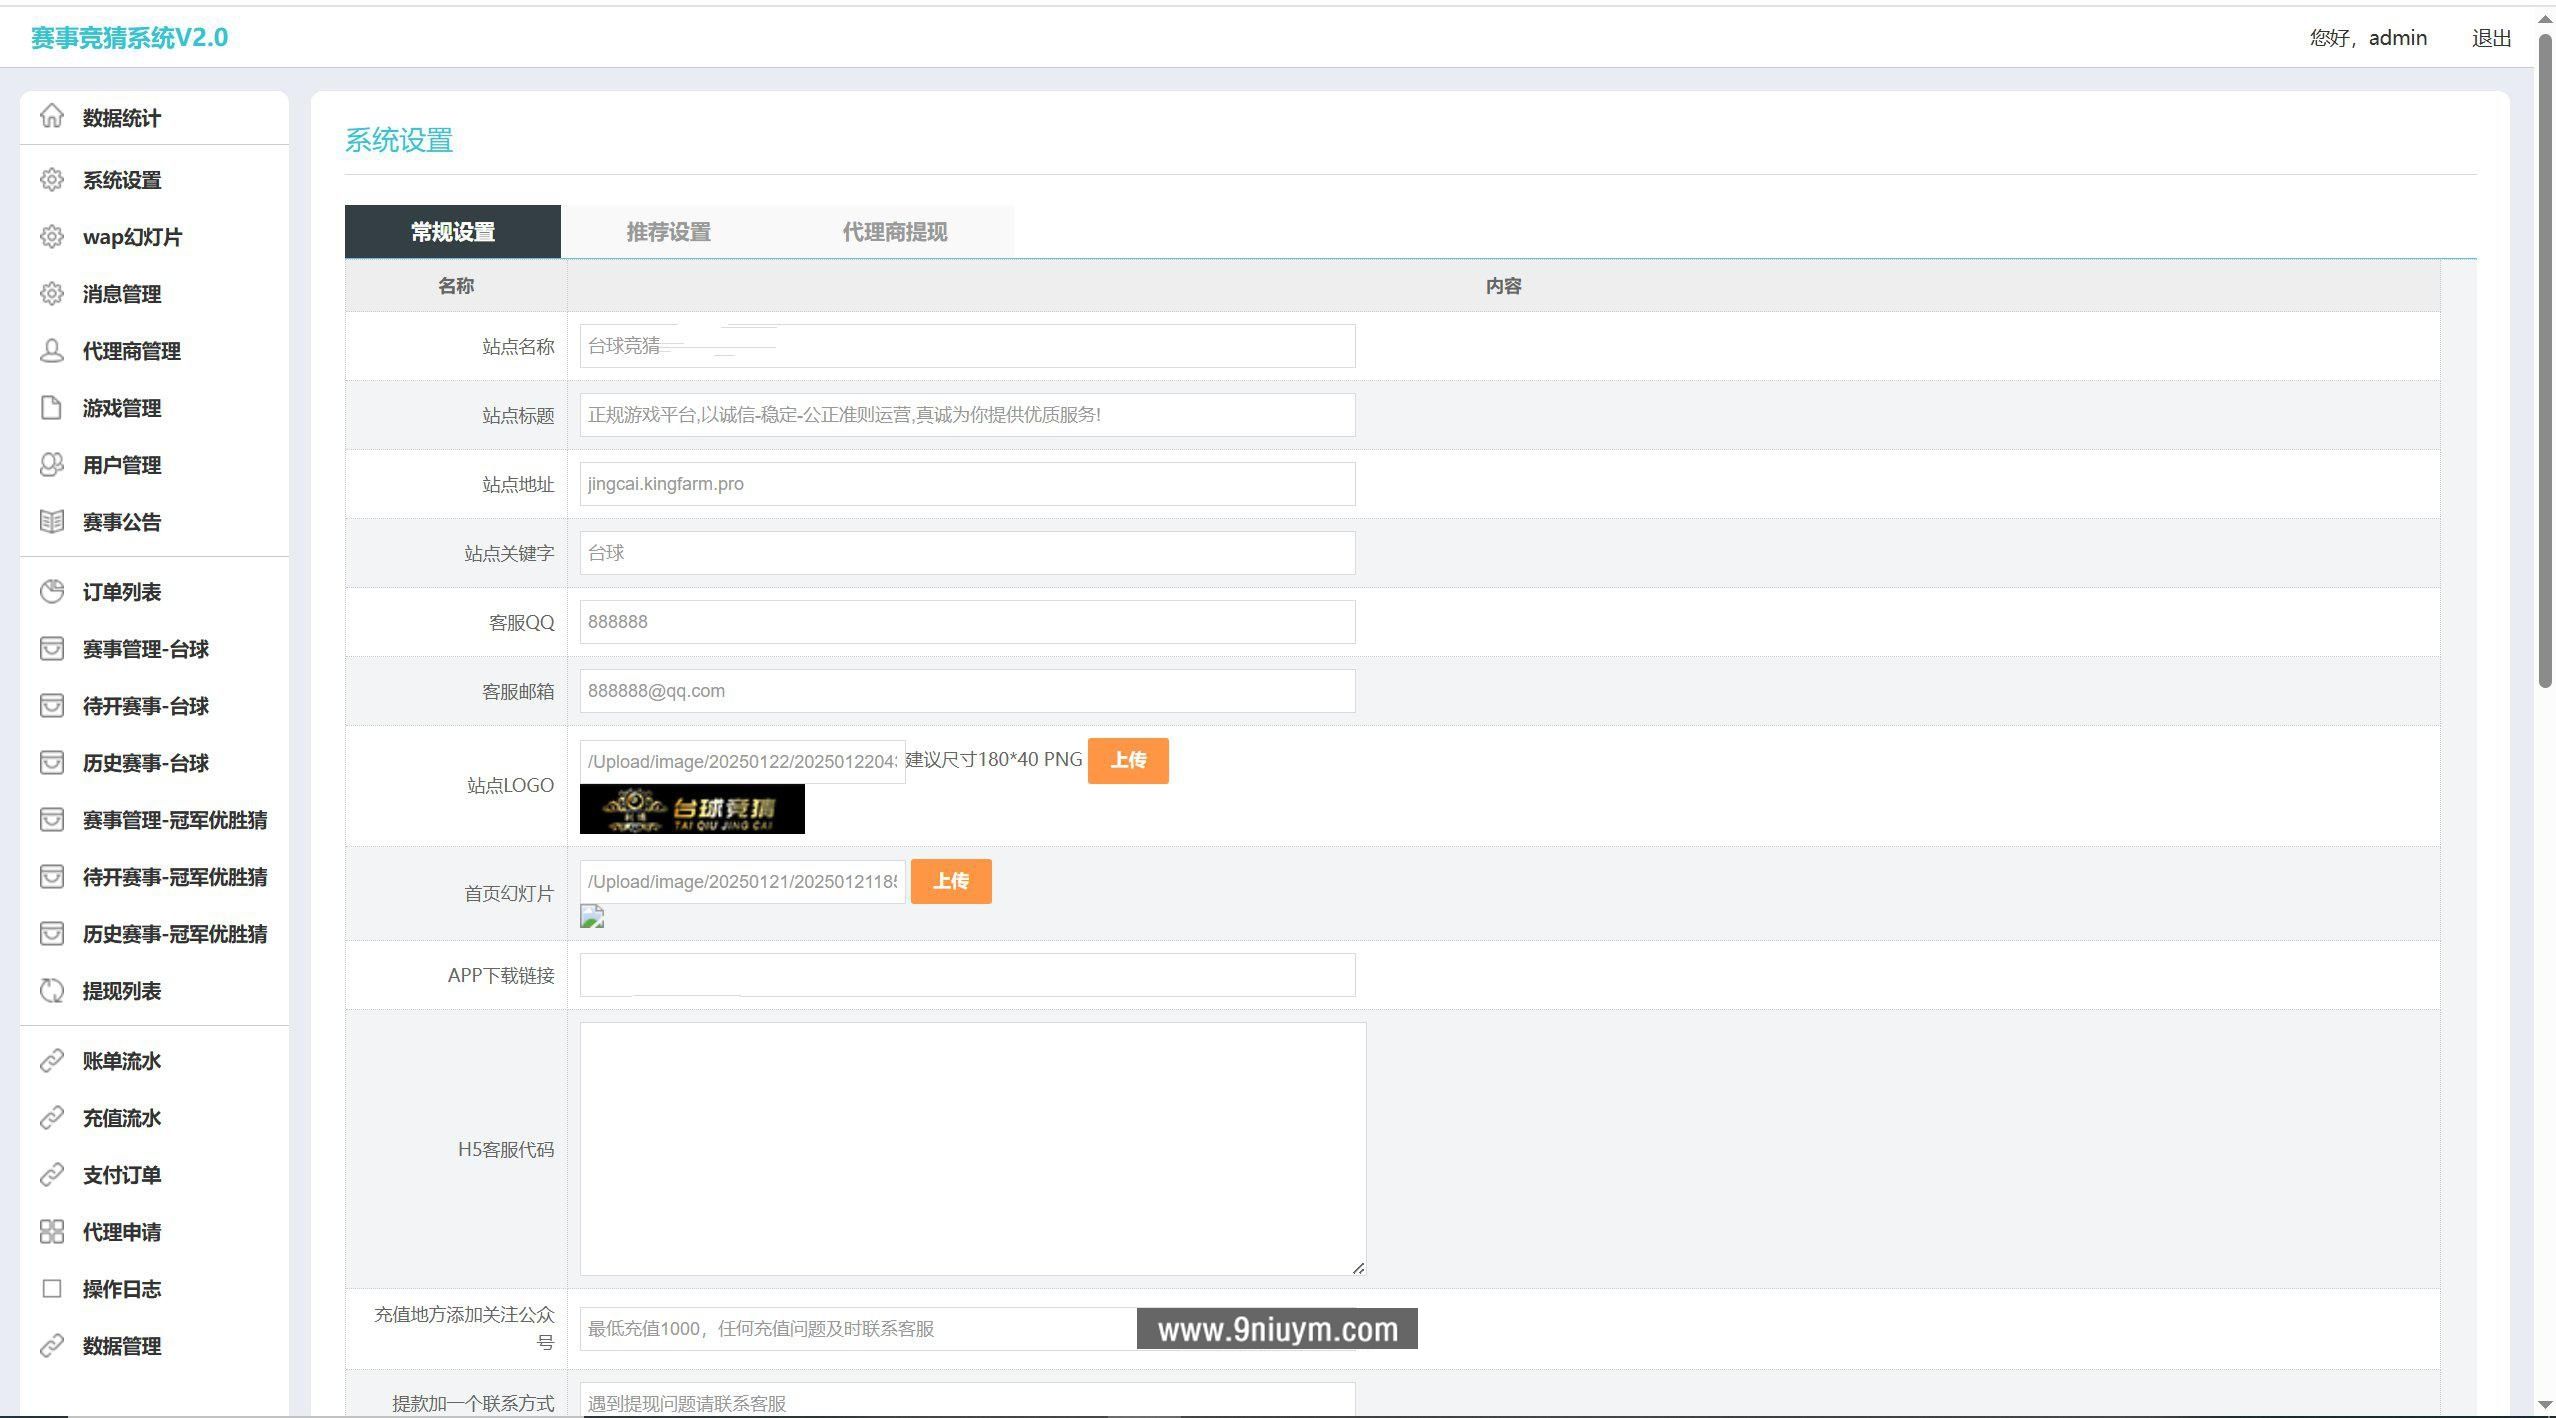Screen dimensions: 2556x1418
Task: Click the admin username in header
Action: pyautogui.click(x=2398, y=38)
